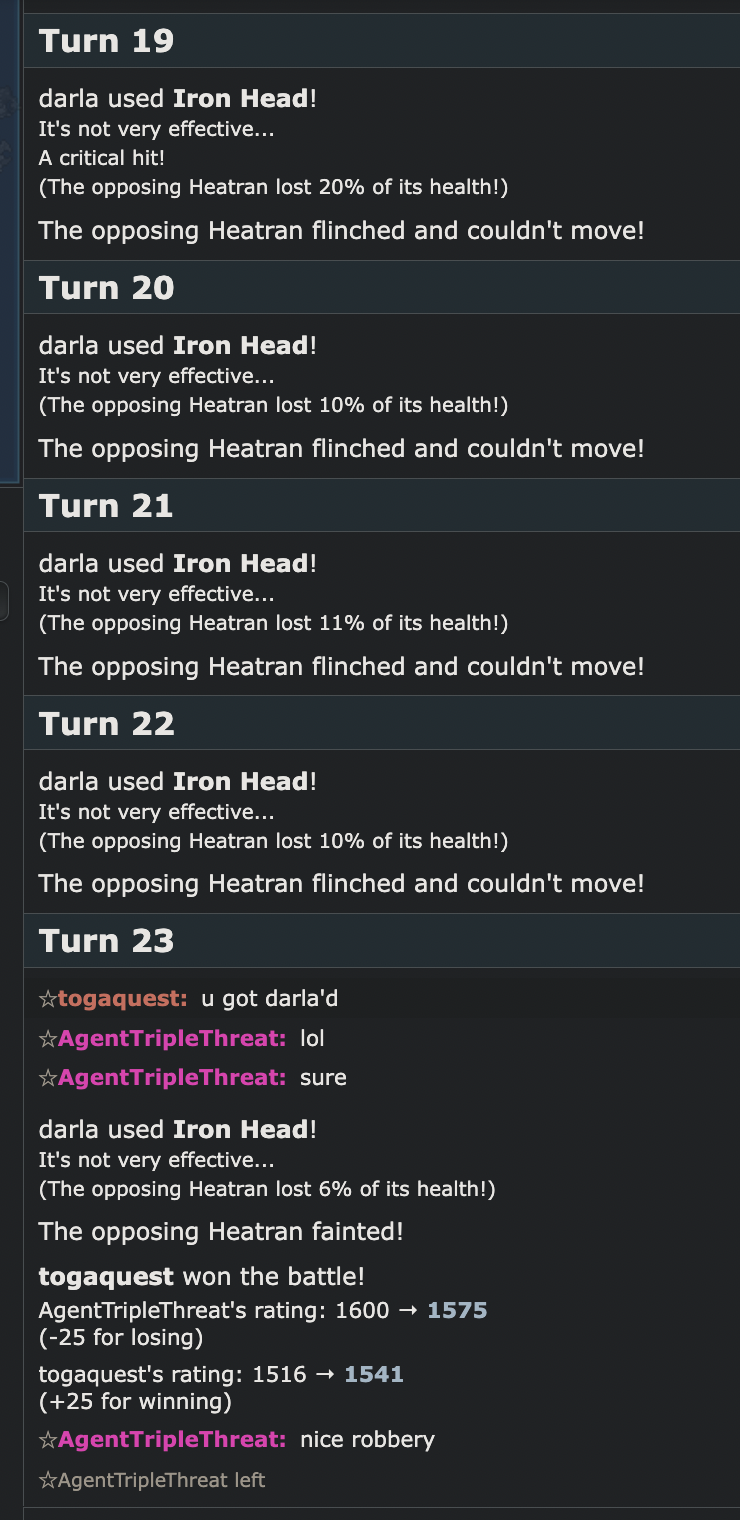Screen dimensions: 740x1520
Task: Click AgentTripleThreat's username beside "nice robbery"
Action: tap(172, 1440)
